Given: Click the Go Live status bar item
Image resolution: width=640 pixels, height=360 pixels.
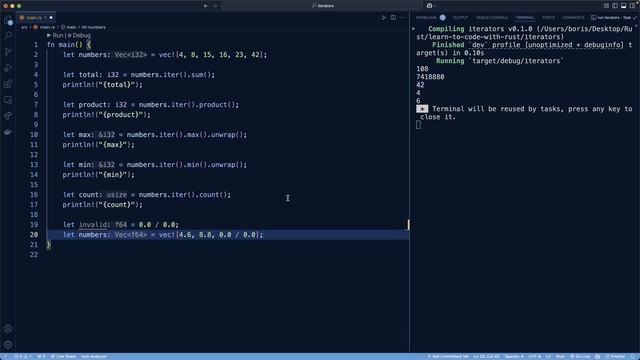Looking at the screenshot, I should pos(580,356).
